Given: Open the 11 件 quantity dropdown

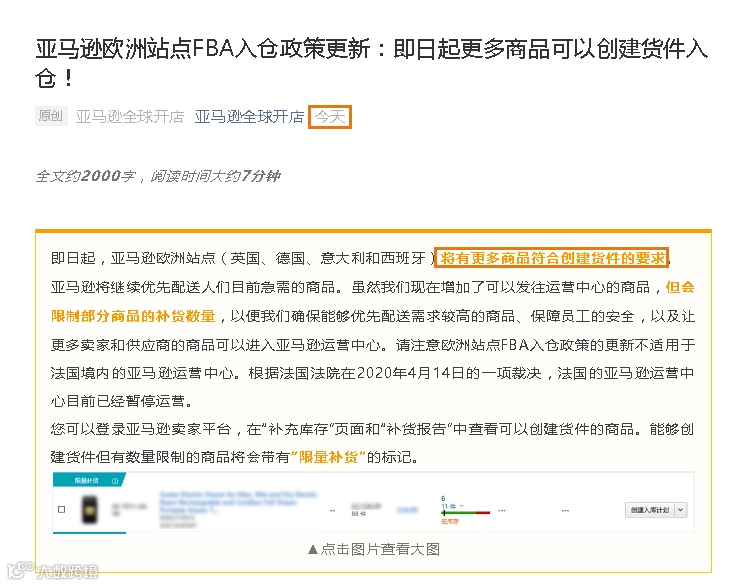Looking at the screenshot, I should click(x=452, y=506).
